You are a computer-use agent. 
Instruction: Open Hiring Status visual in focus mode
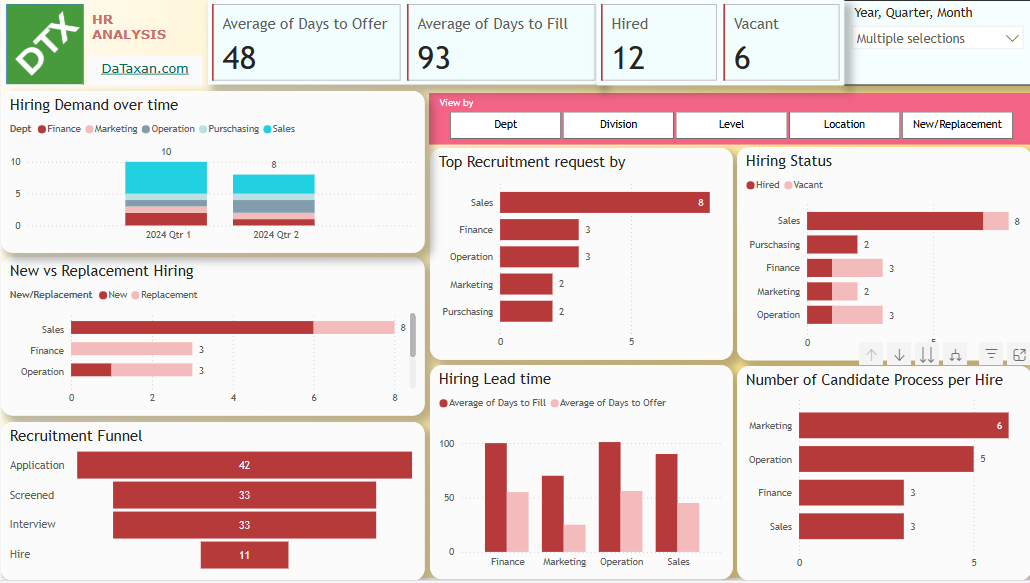click(x=1019, y=355)
